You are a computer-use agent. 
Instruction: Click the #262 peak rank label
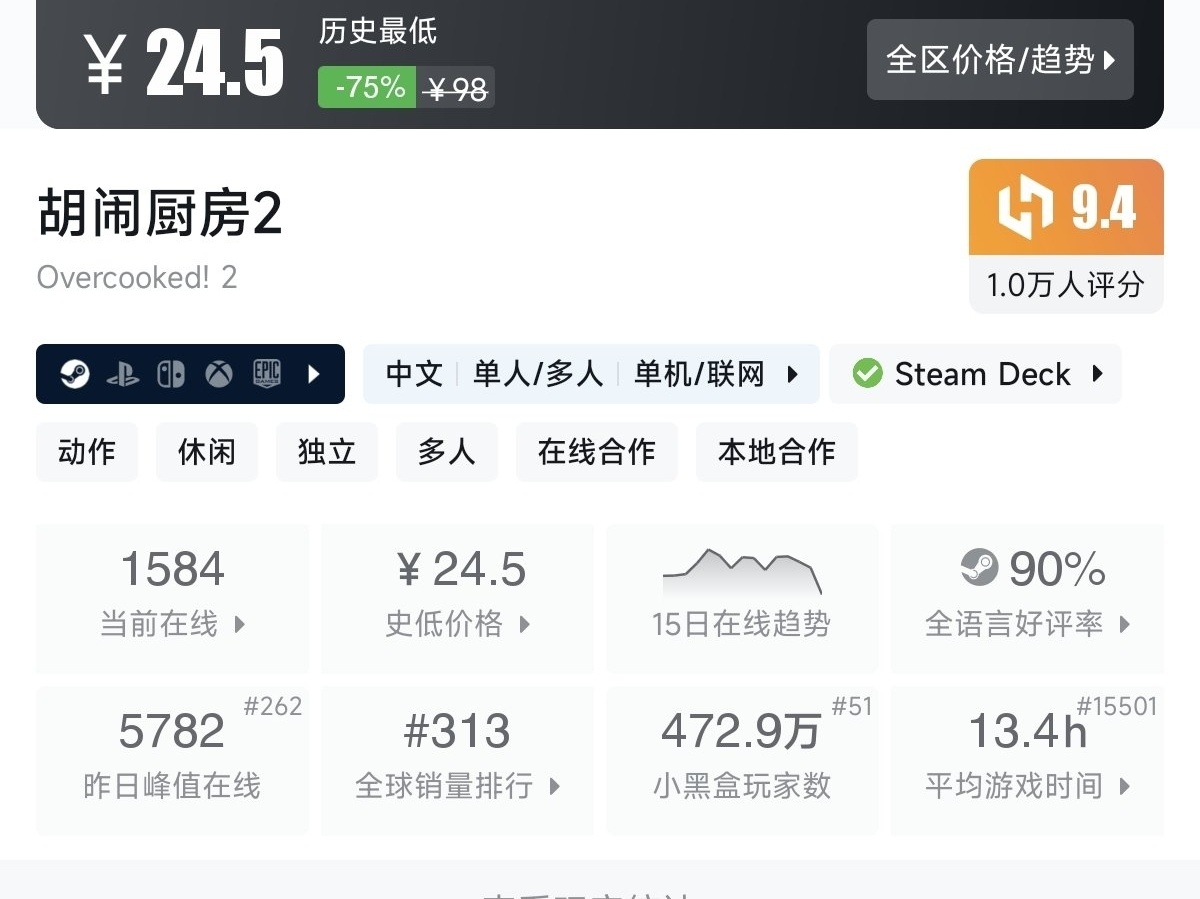coord(273,706)
